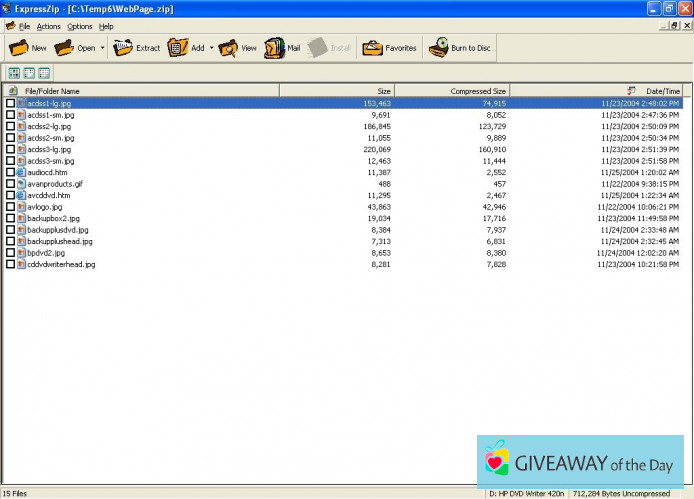Click the View file toolbar icon
Viewport: 694px width, 499px height.
[x=228, y=48]
